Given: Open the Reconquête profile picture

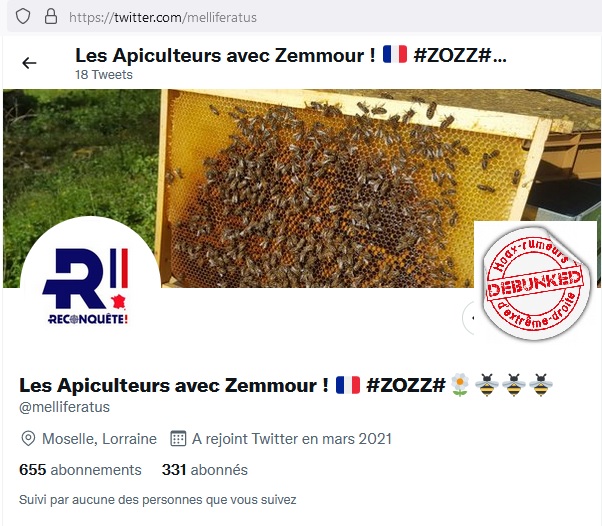Looking at the screenshot, I should pos(90,287).
